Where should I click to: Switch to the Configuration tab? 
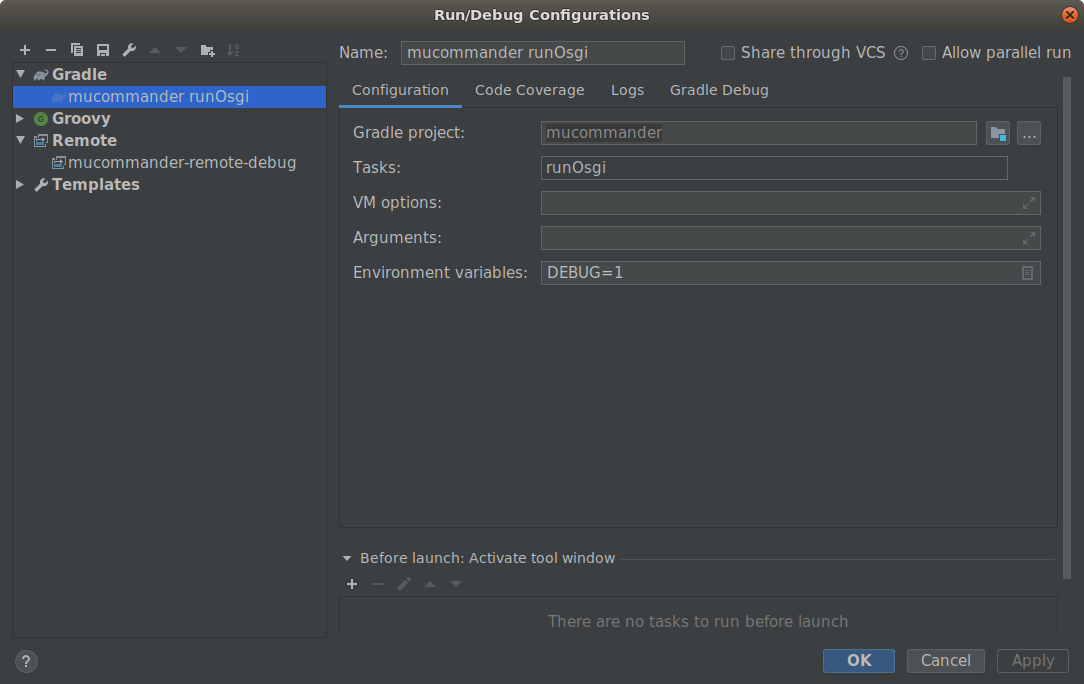[400, 91]
